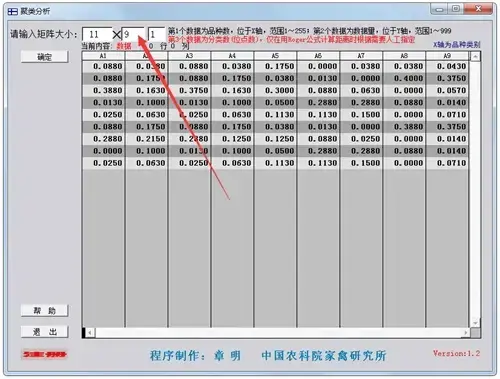Select the A4 column header

(232, 56)
